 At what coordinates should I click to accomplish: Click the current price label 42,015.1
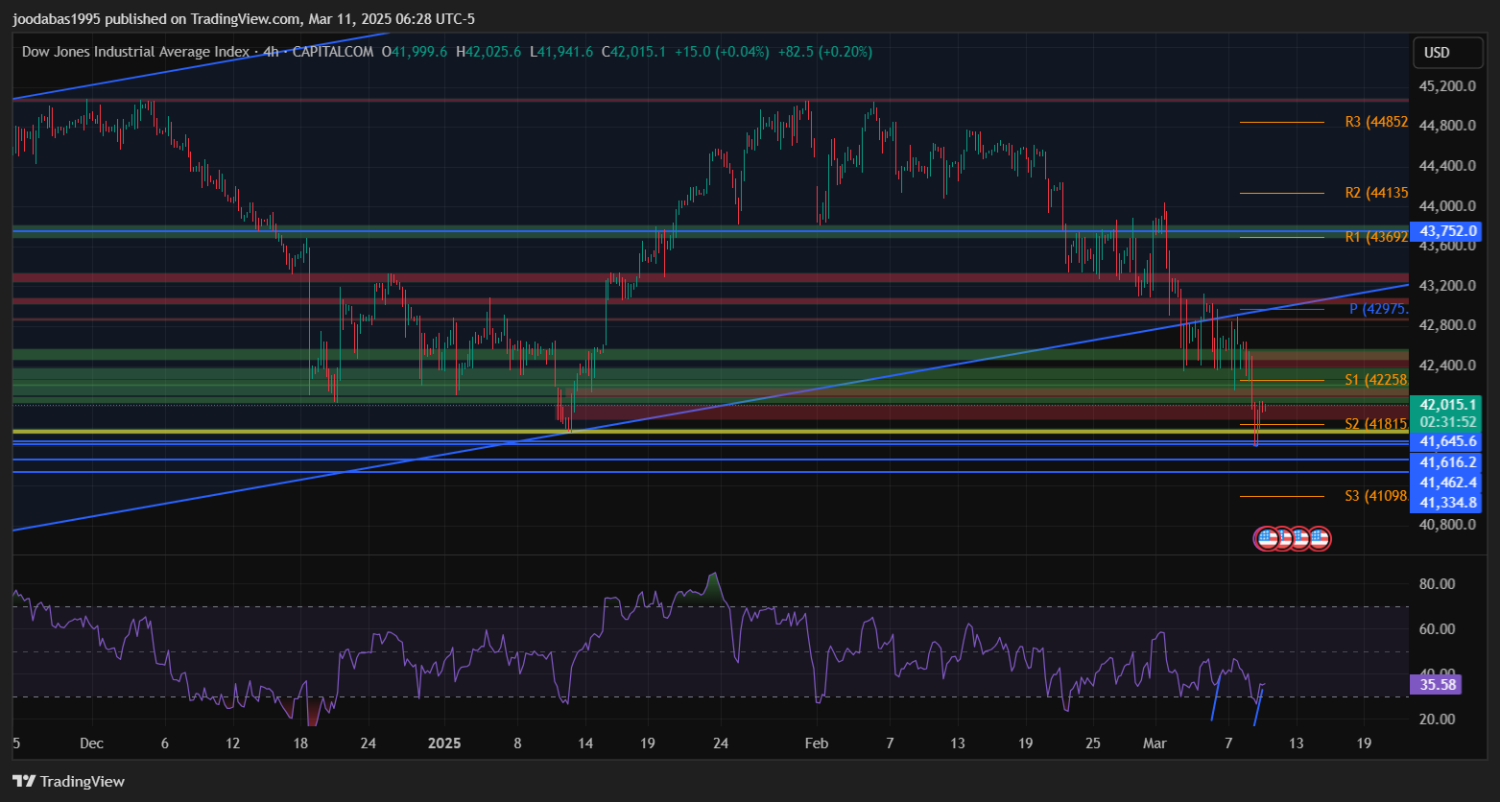[x=1441, y=404]
